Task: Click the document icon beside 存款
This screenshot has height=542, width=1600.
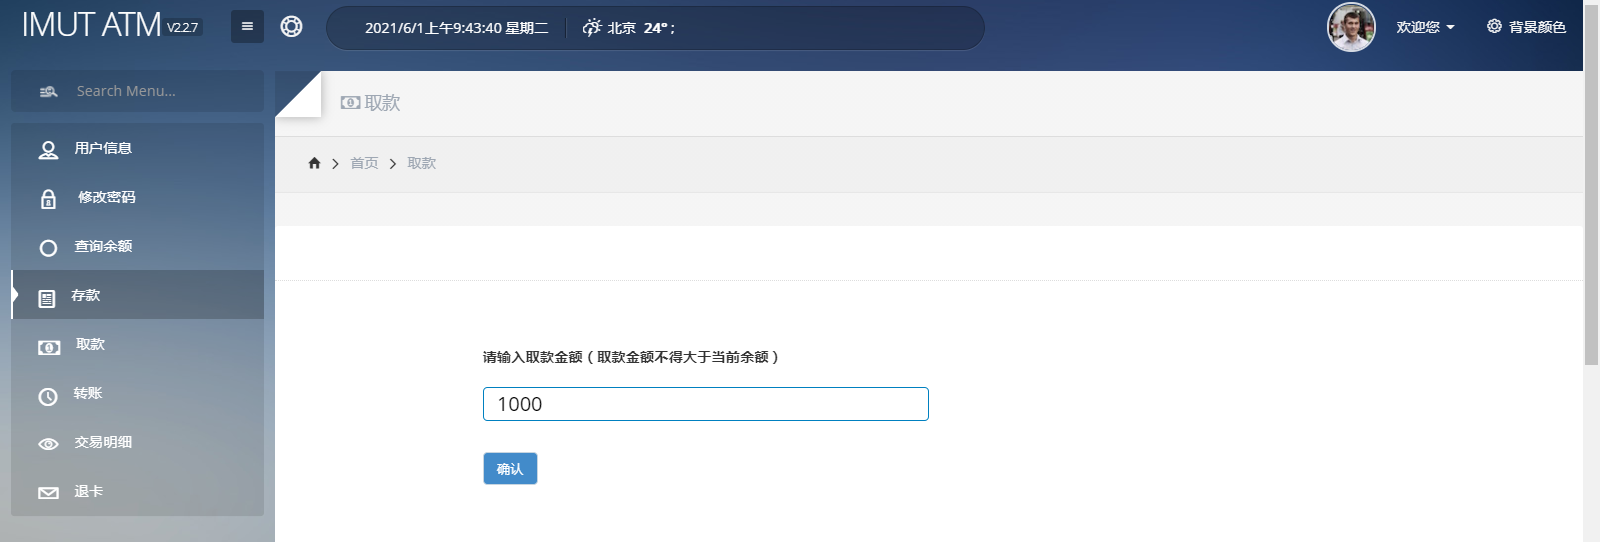Action: pyautogui.click(x=47, y=298)
